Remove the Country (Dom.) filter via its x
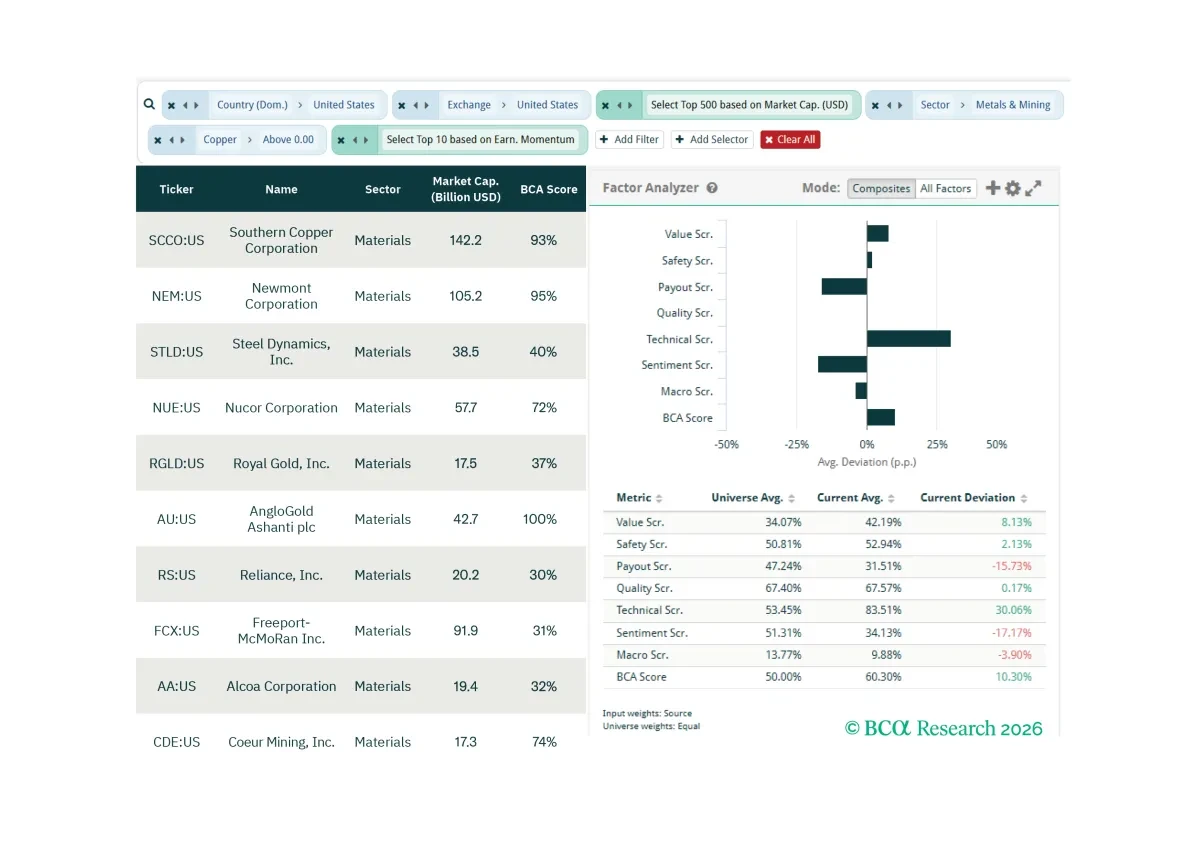This screenshot has height=862, width=1200. coord(171,105)
